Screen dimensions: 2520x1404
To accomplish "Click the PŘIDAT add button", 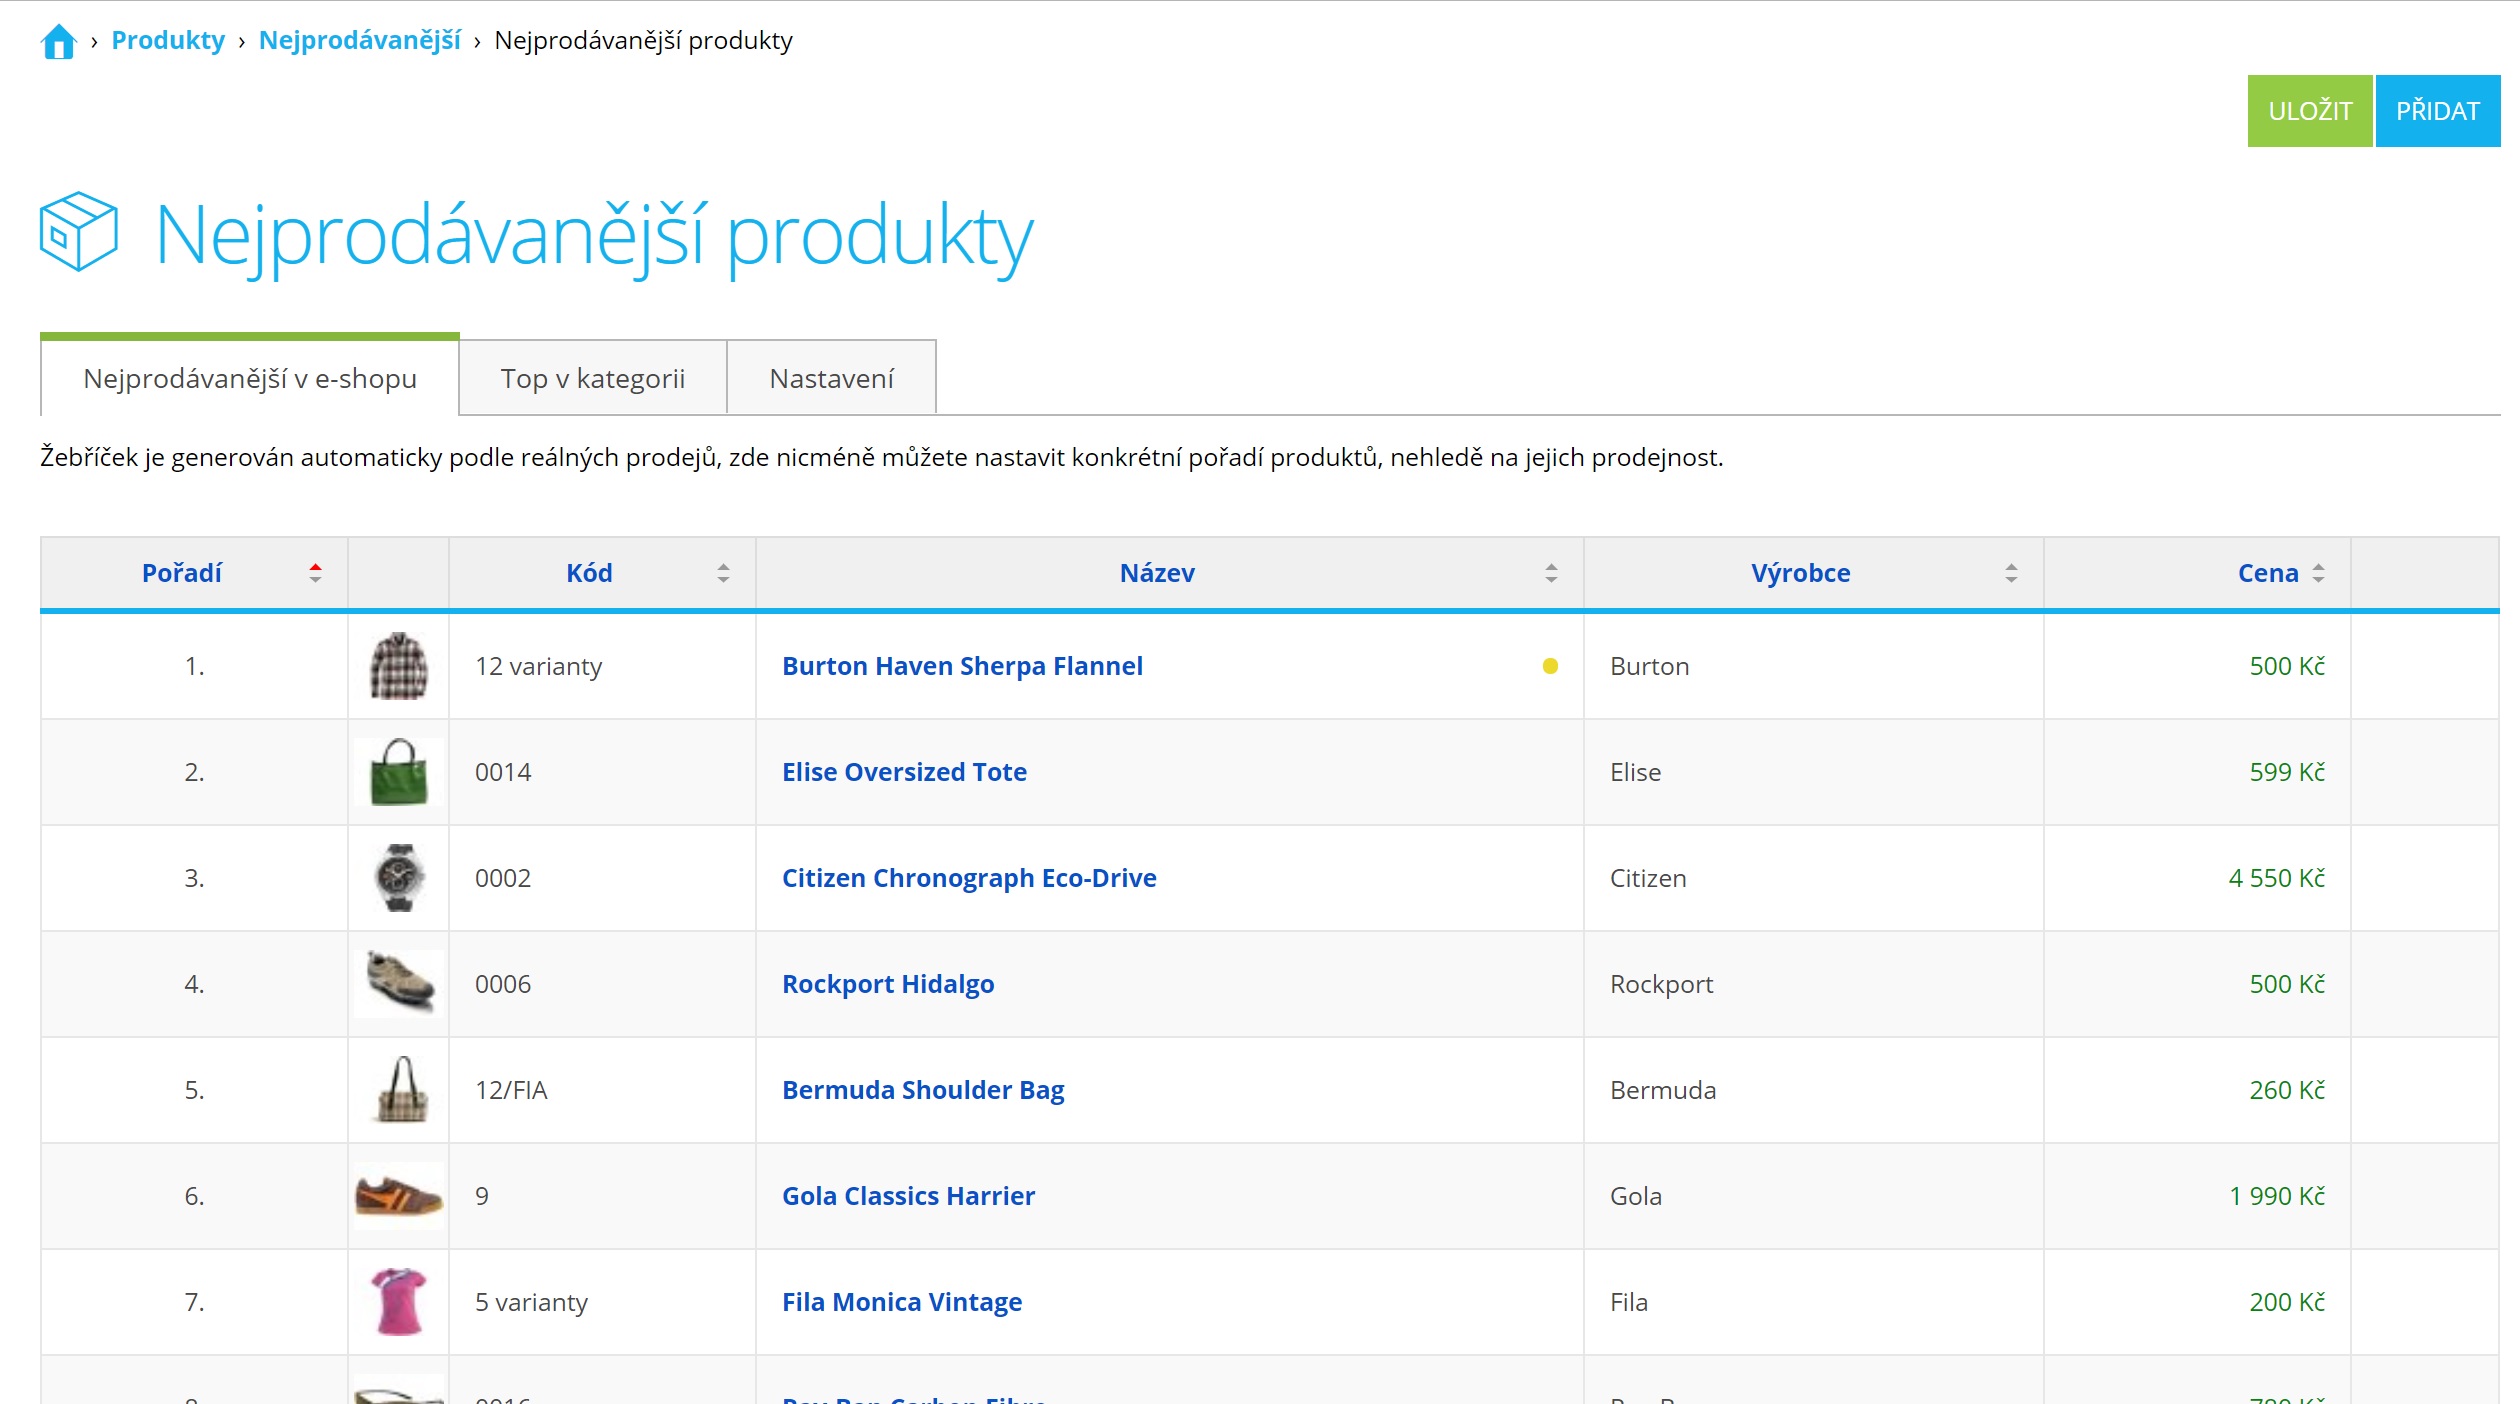I will pos(2438,111).
